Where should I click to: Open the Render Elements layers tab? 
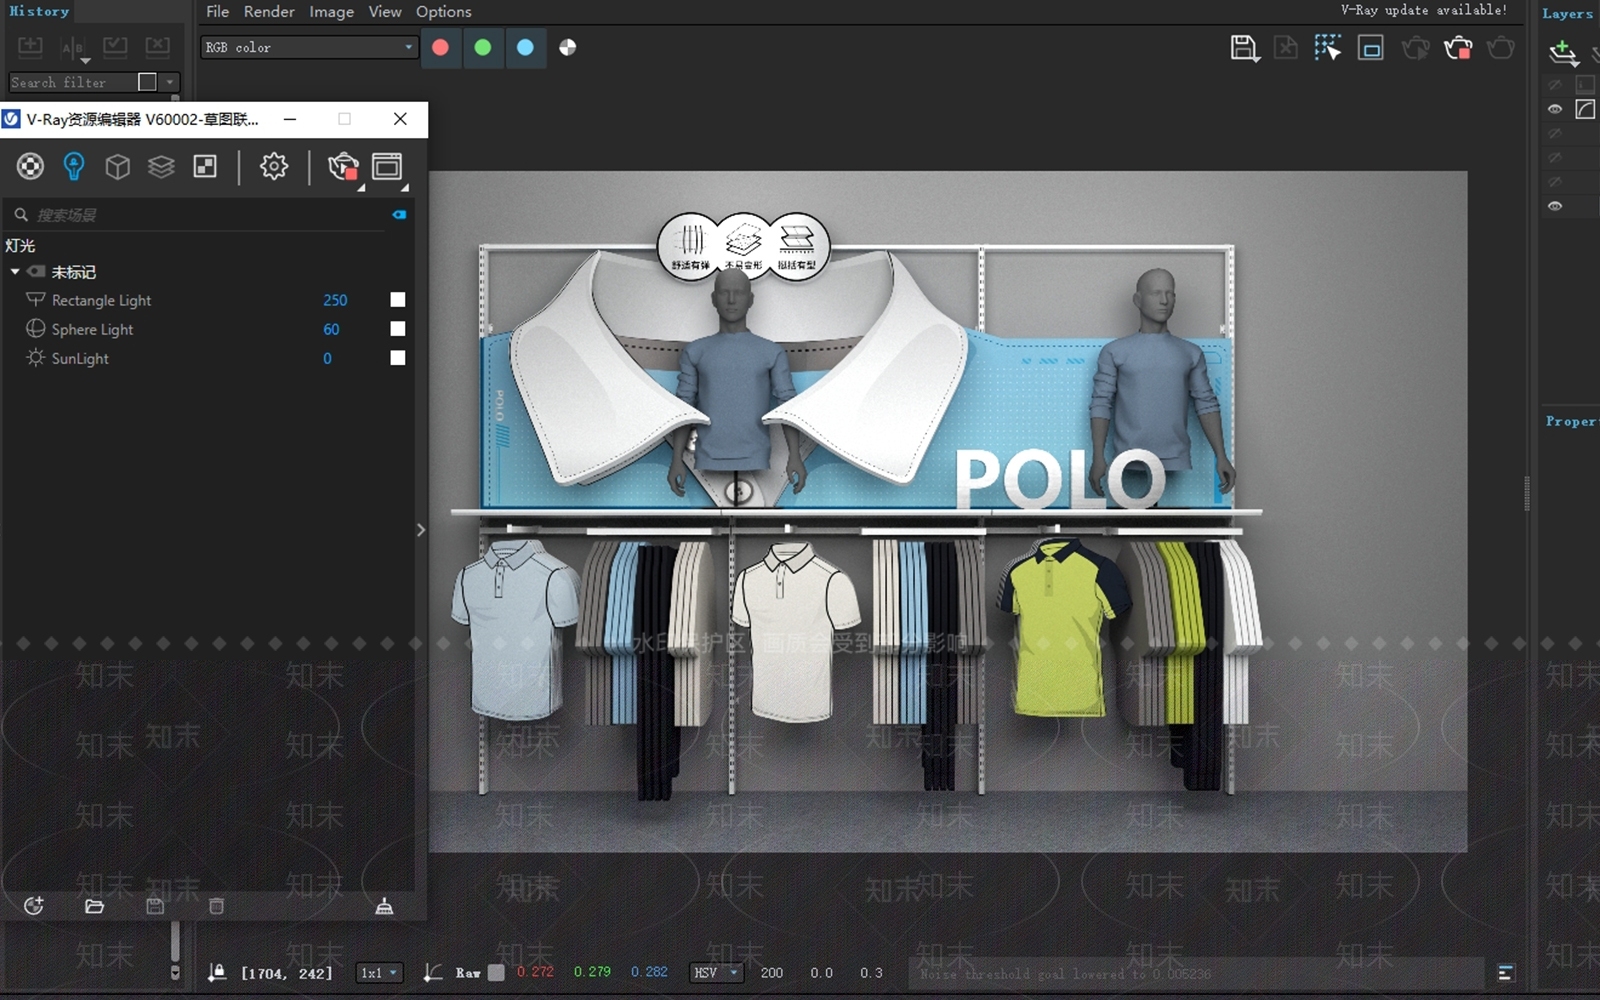(x=161, y=166)
